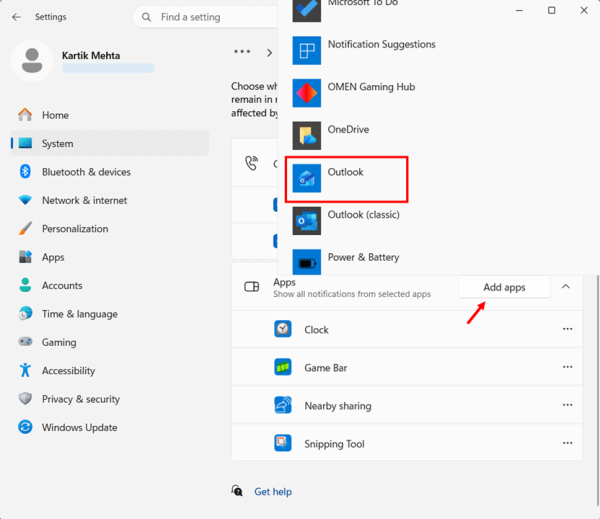Image resolution: width=600 pixels, height=519 pixels.
Task: Open more options for Clock
Action: click(567, 329)
